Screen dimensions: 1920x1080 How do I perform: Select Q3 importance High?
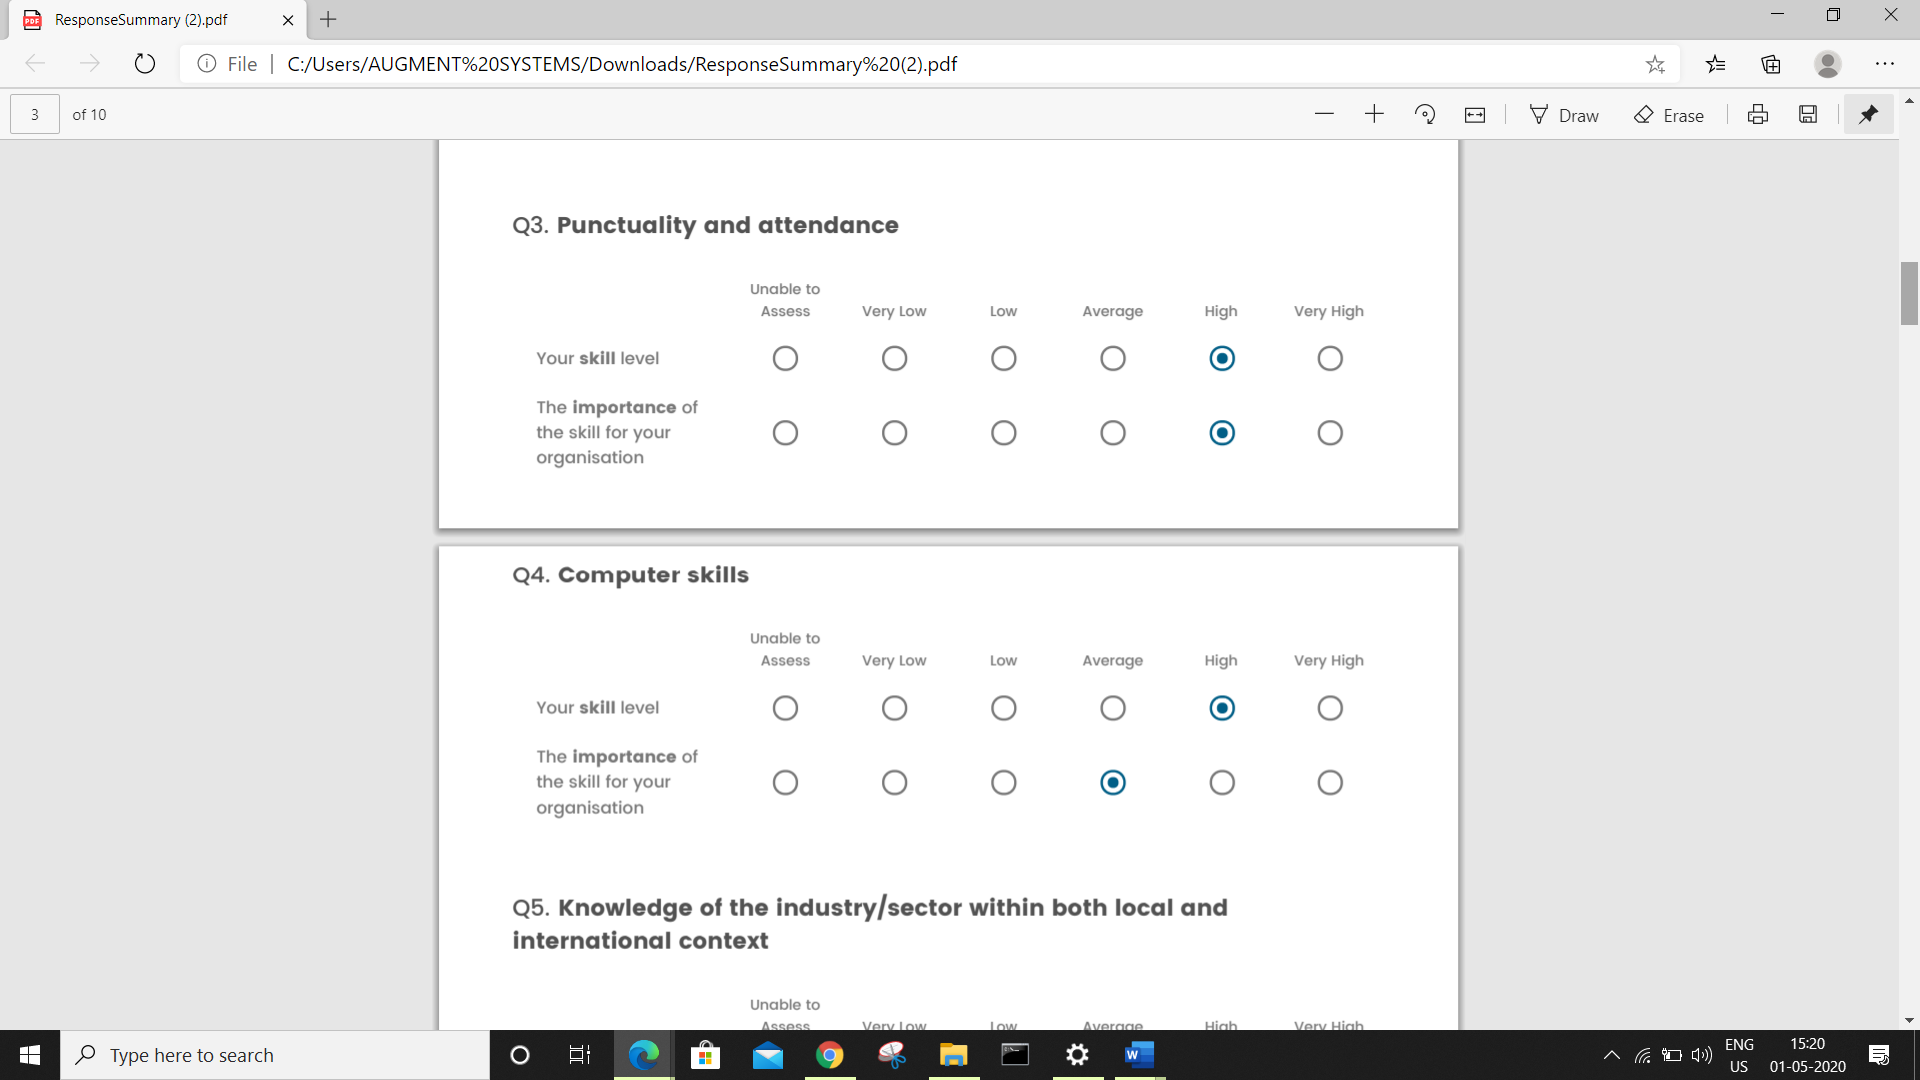click(1221, 433)
